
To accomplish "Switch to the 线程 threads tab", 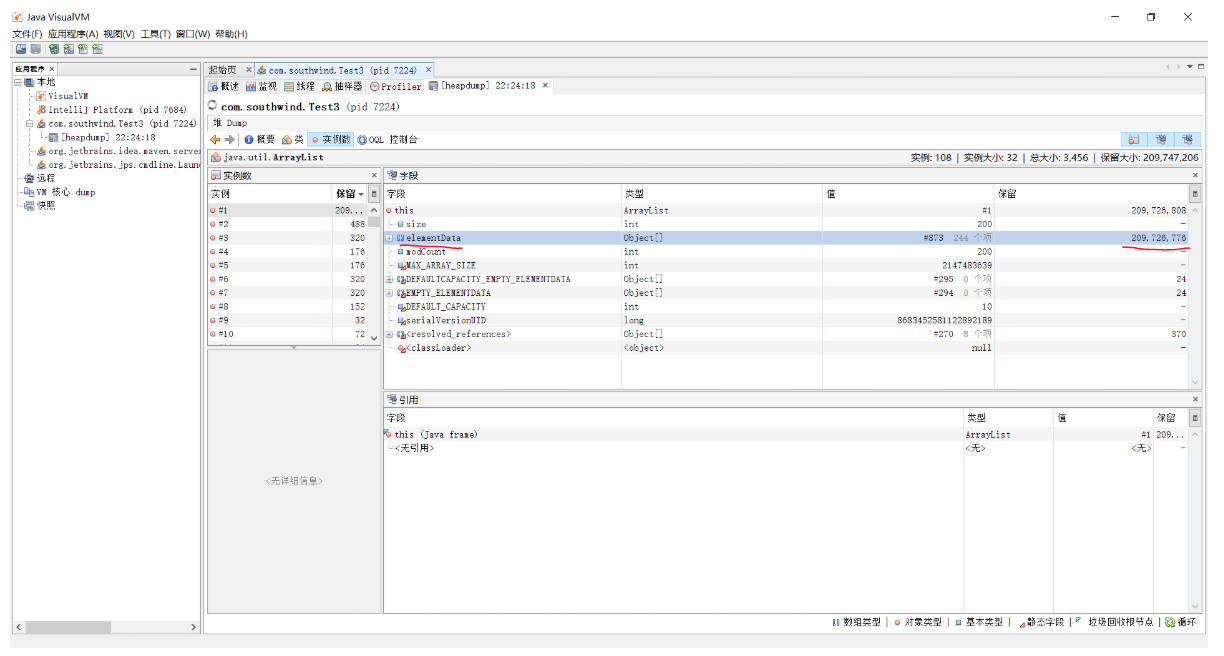I will (299, 87).
